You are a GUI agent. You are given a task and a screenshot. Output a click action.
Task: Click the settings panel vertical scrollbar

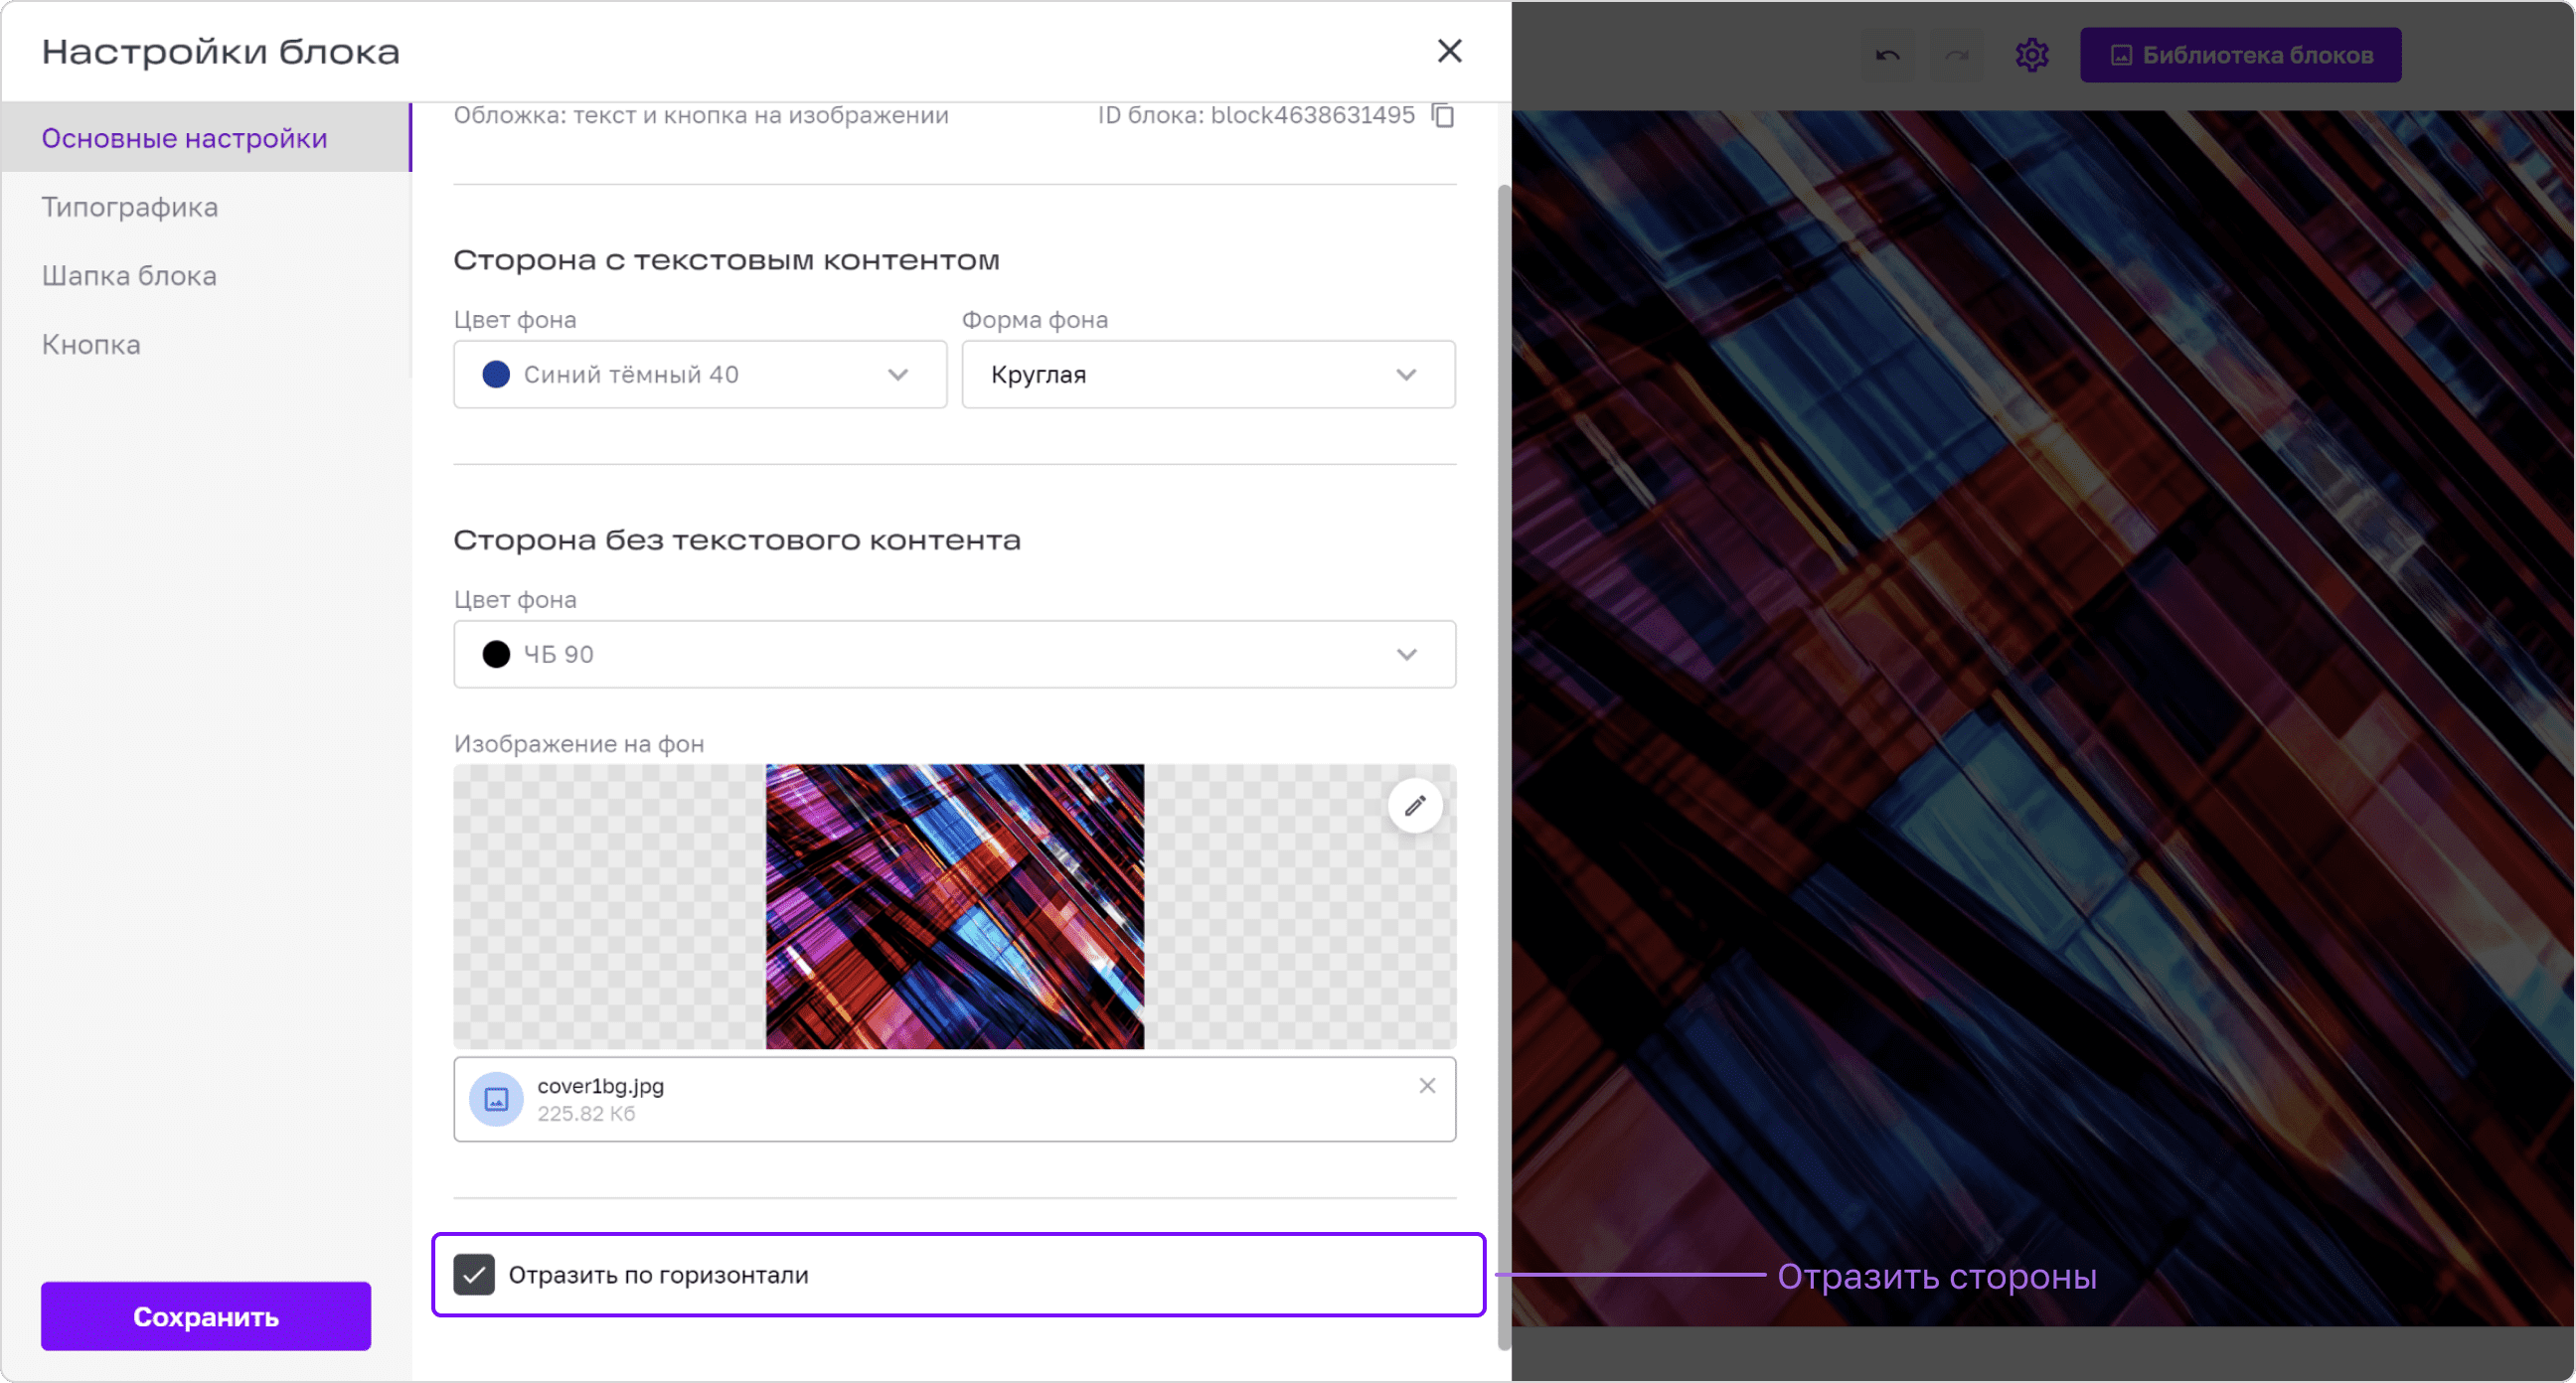point(1503,768)
